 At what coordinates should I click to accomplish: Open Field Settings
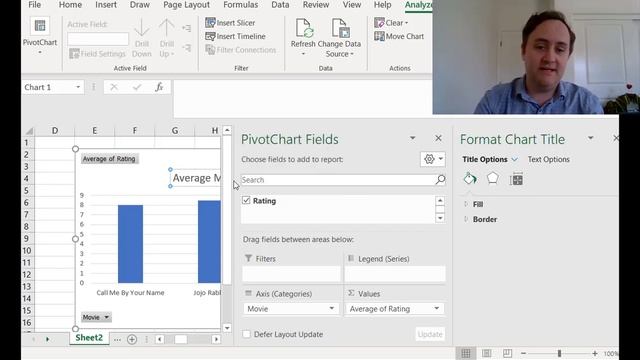click(x=97, y=54)
